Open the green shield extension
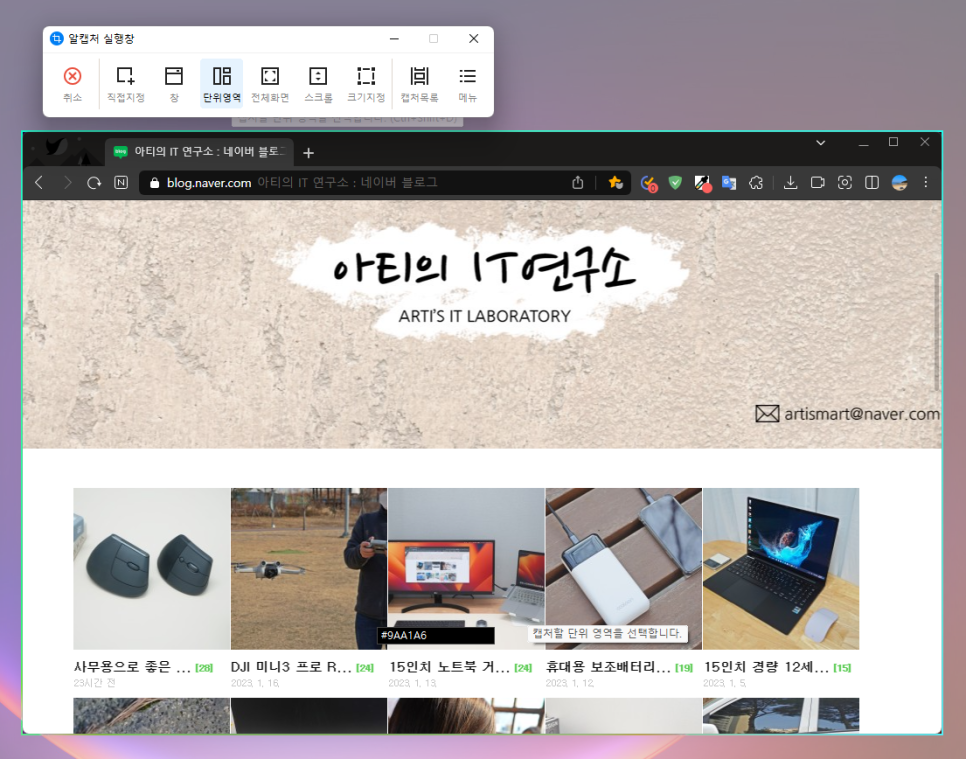 (x=675, y=182)
